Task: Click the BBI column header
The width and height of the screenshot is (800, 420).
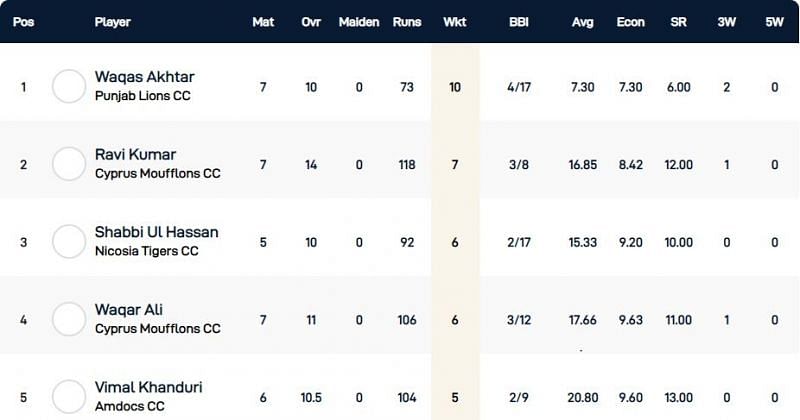Action: point(518,22)
